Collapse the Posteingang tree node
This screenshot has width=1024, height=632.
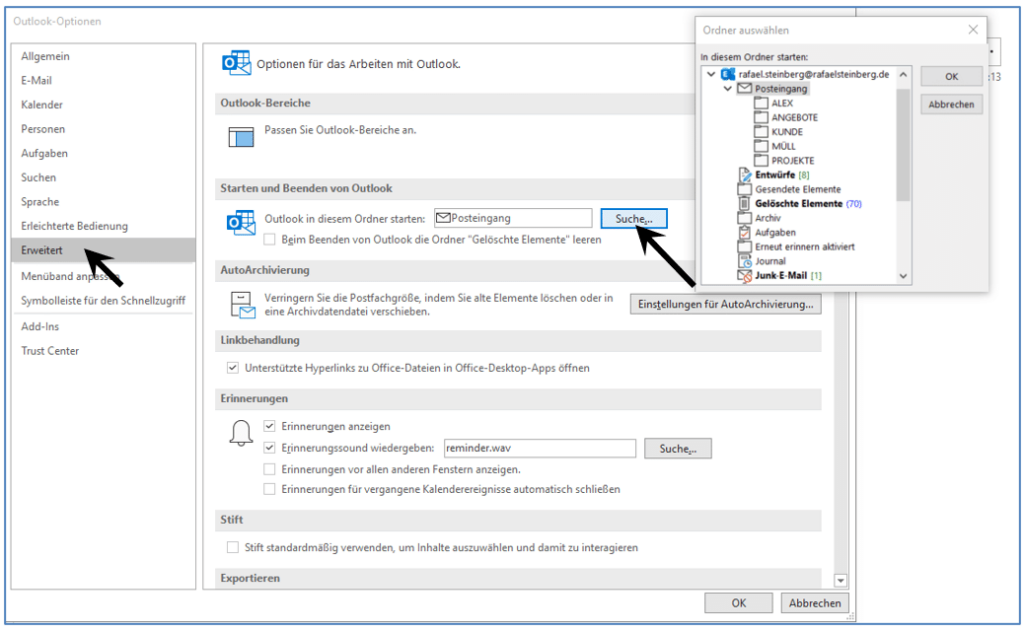728,88
